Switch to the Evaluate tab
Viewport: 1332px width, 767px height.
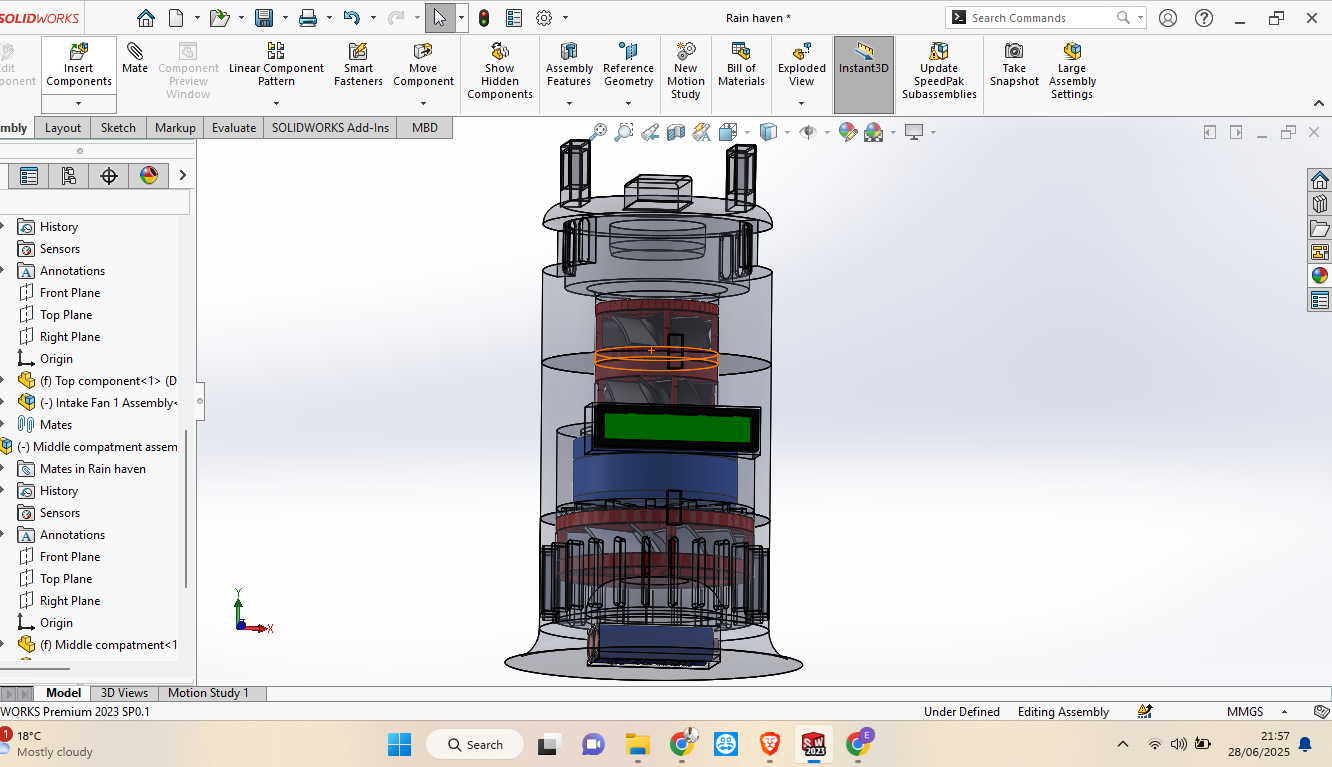tap(234, 128)
